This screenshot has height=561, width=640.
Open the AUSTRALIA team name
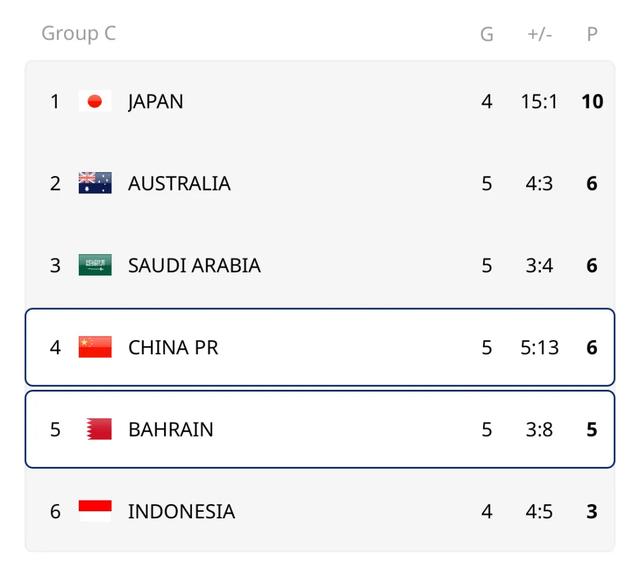[x=179, y=183]
